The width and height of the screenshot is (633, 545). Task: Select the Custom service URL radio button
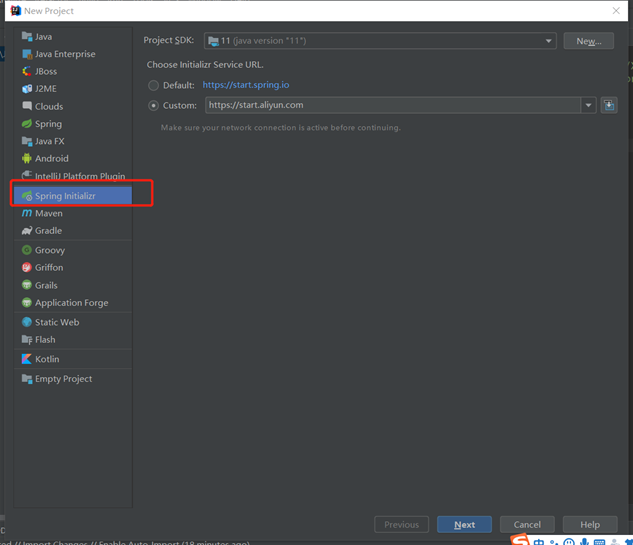pos(153,106)
